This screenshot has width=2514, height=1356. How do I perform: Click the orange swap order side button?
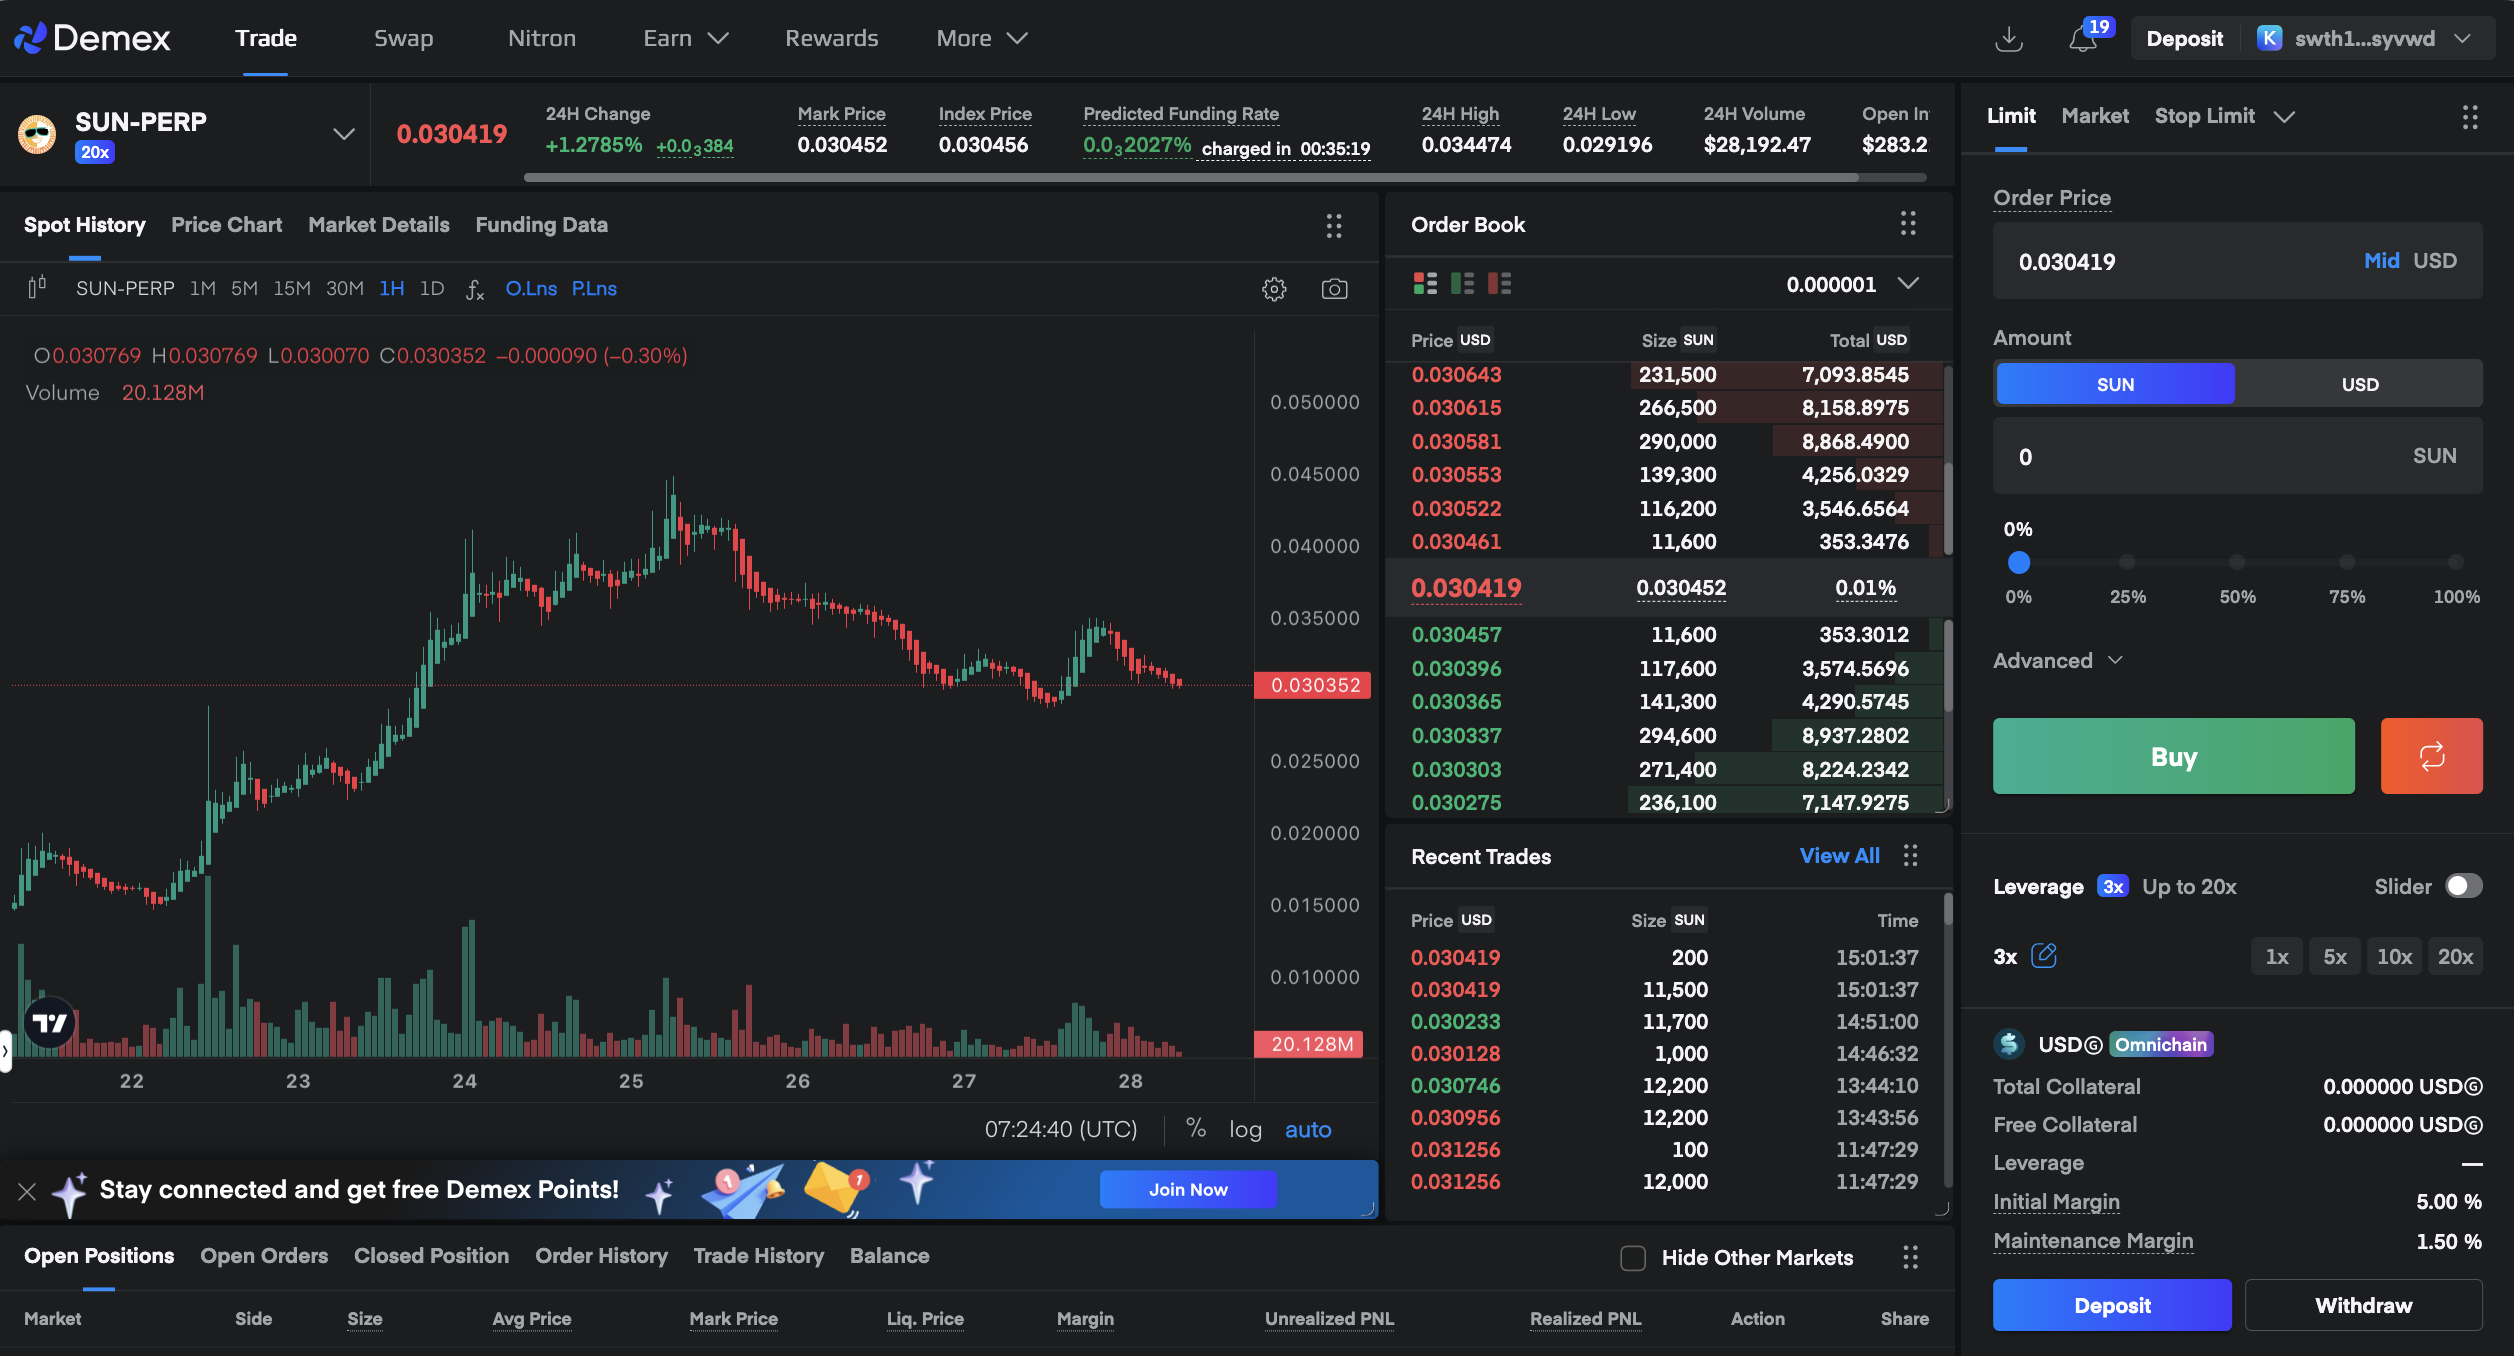coord(2431,756)
